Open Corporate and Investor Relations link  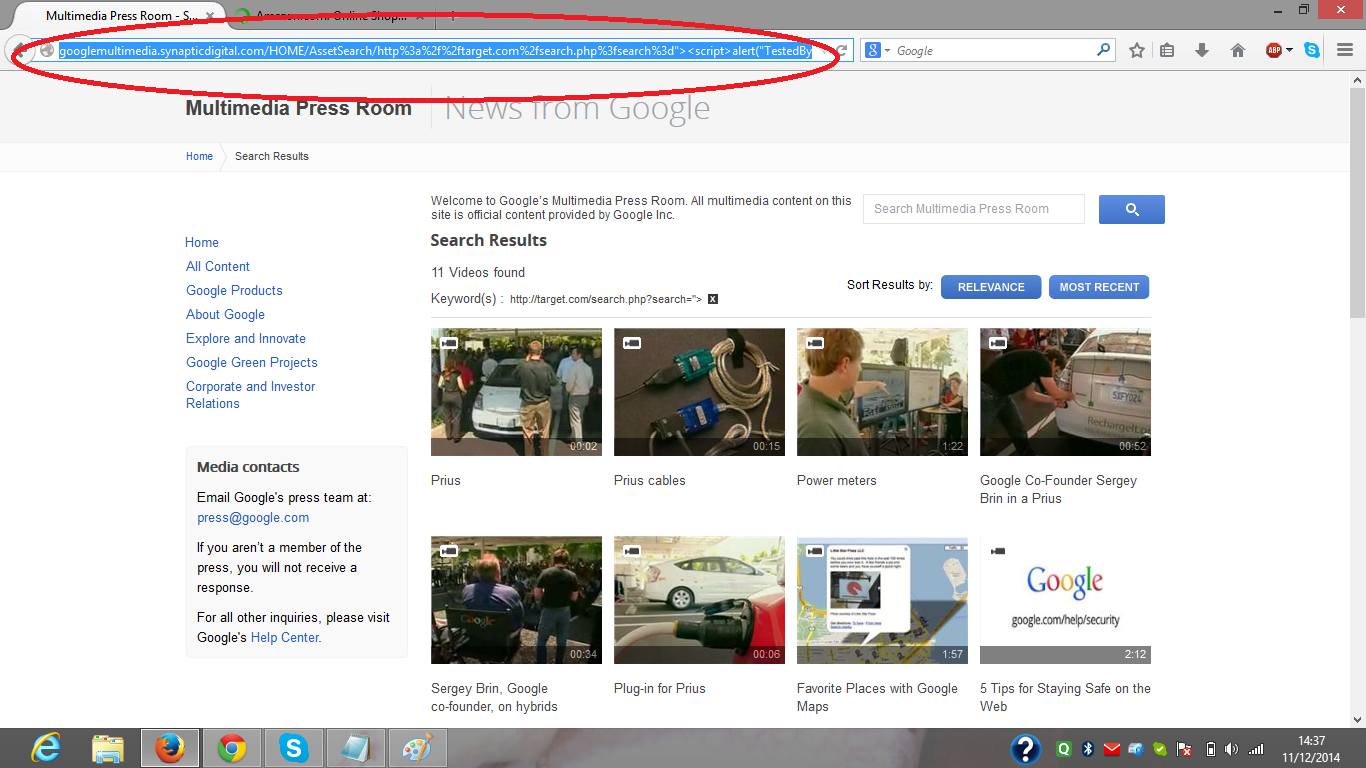[x=251, y=395]
